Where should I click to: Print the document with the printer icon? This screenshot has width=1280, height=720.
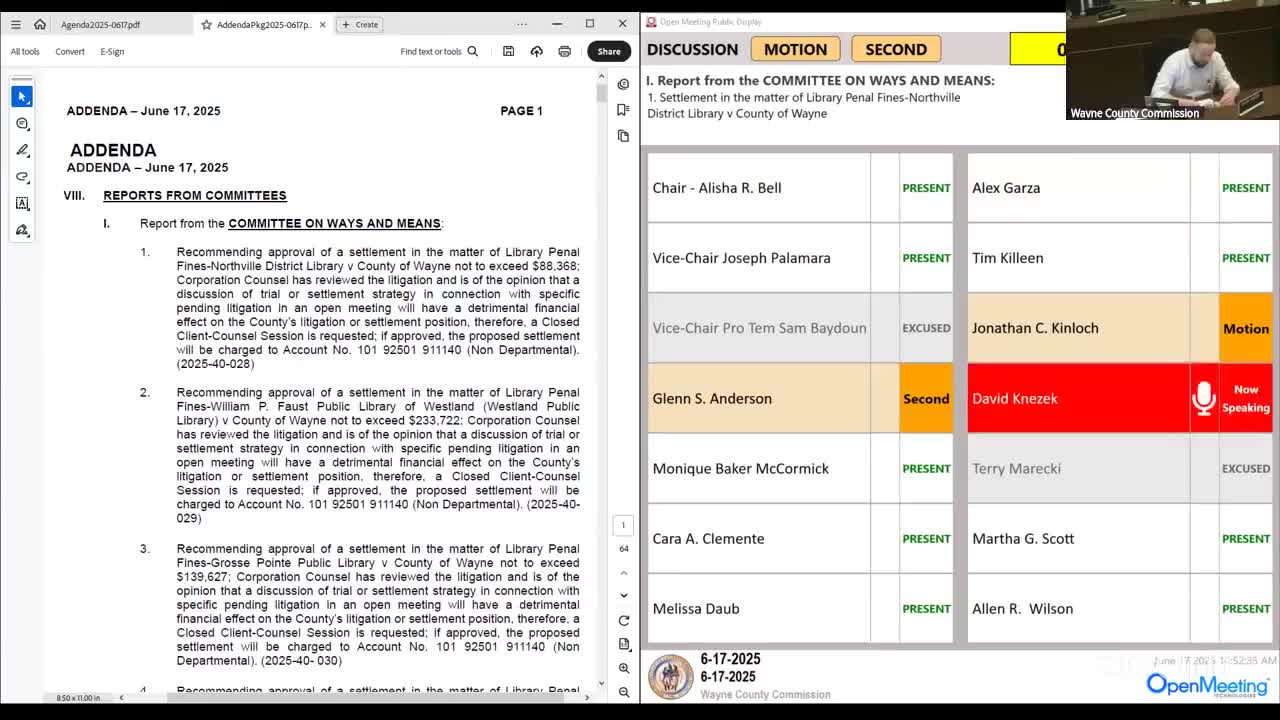[564, 51]
